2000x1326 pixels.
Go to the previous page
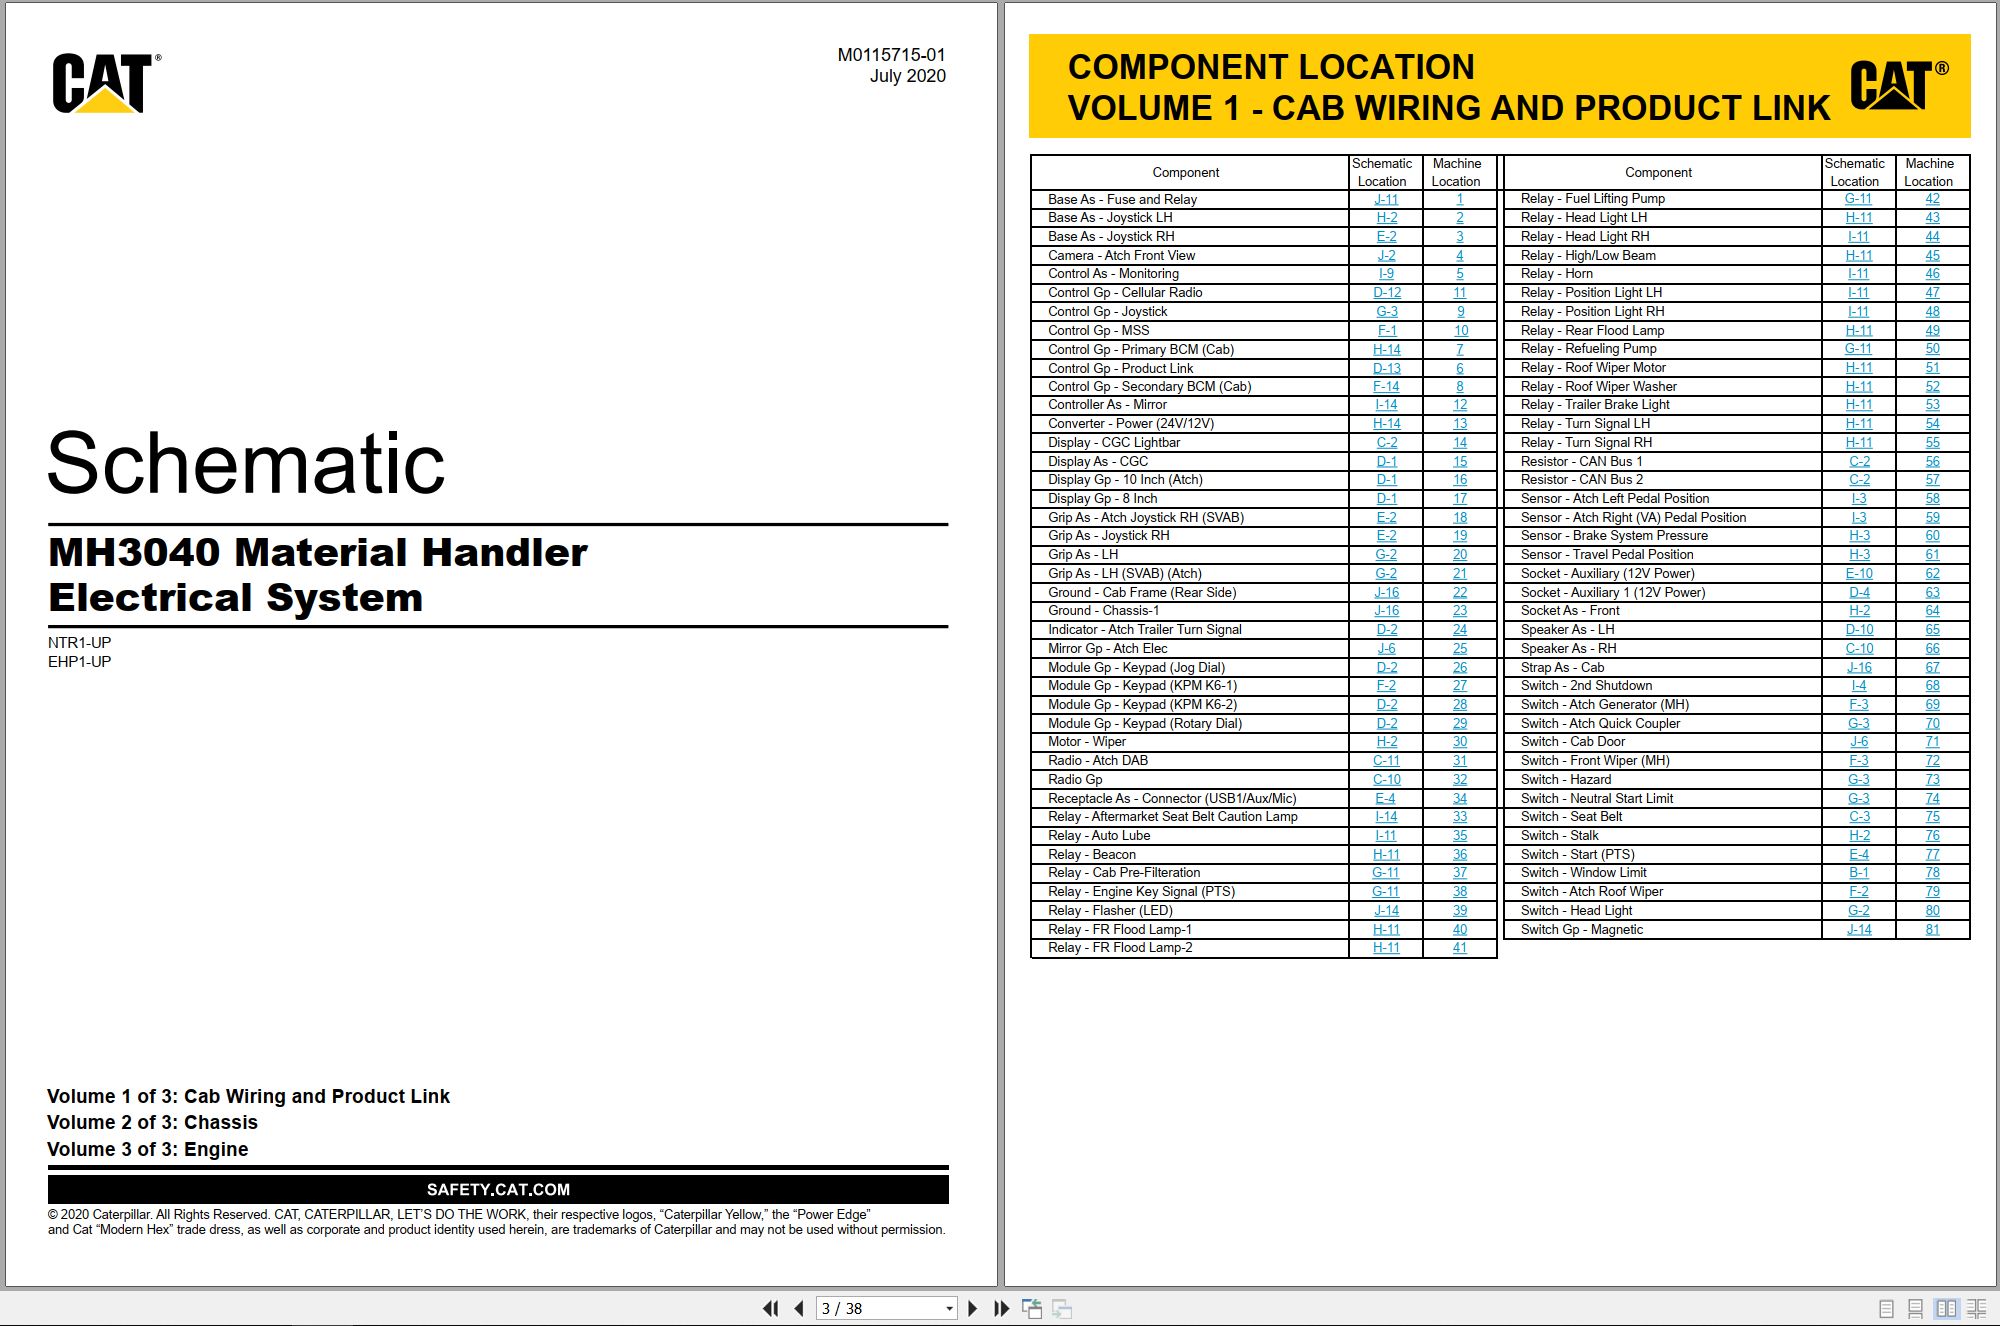coord(798,1308)
